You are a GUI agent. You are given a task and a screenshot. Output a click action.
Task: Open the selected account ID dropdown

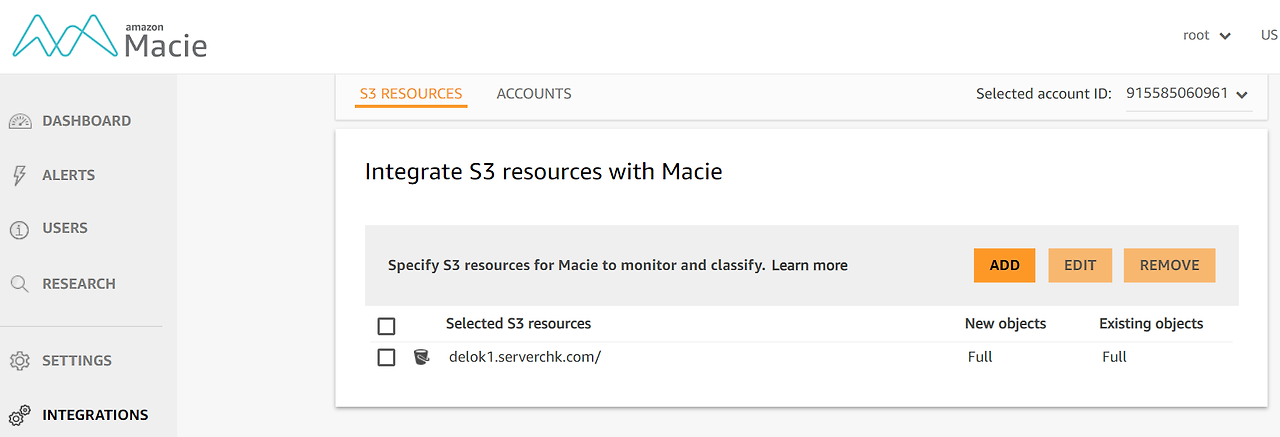point(1187,94)
